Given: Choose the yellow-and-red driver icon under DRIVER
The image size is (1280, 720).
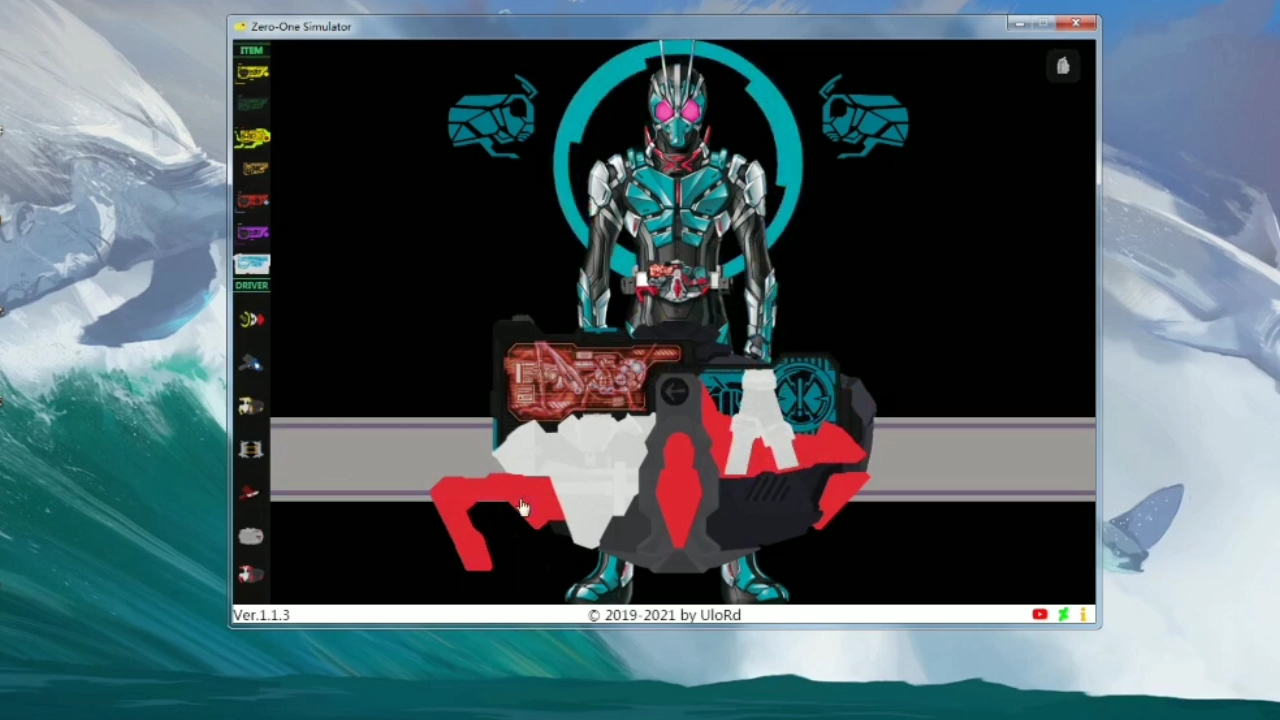Looking at the screenshot, I should pyautogui.click(x=252, y=319).
